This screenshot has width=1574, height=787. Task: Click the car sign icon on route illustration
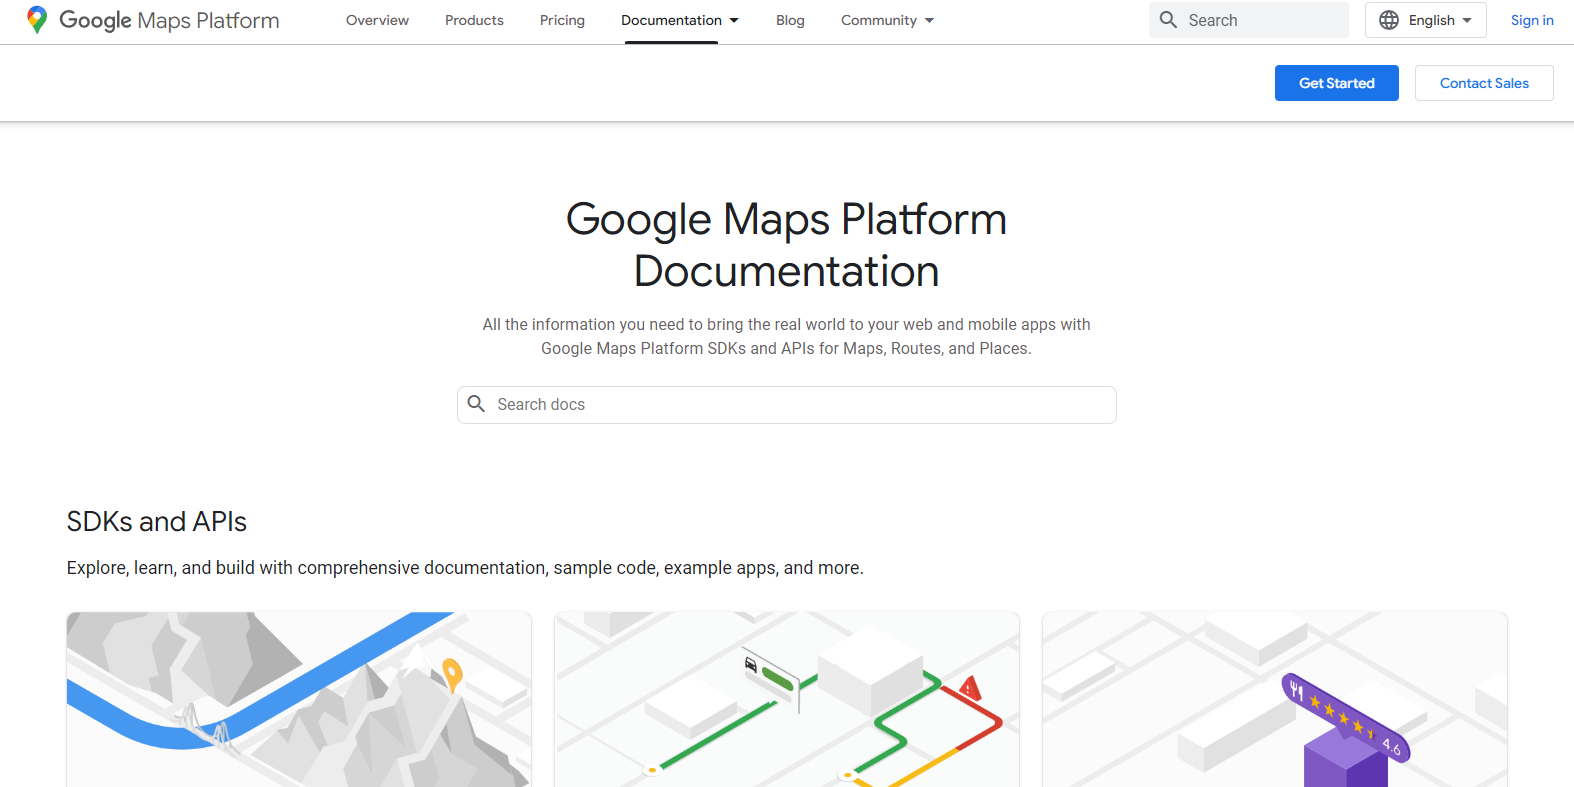click(752, 665)
